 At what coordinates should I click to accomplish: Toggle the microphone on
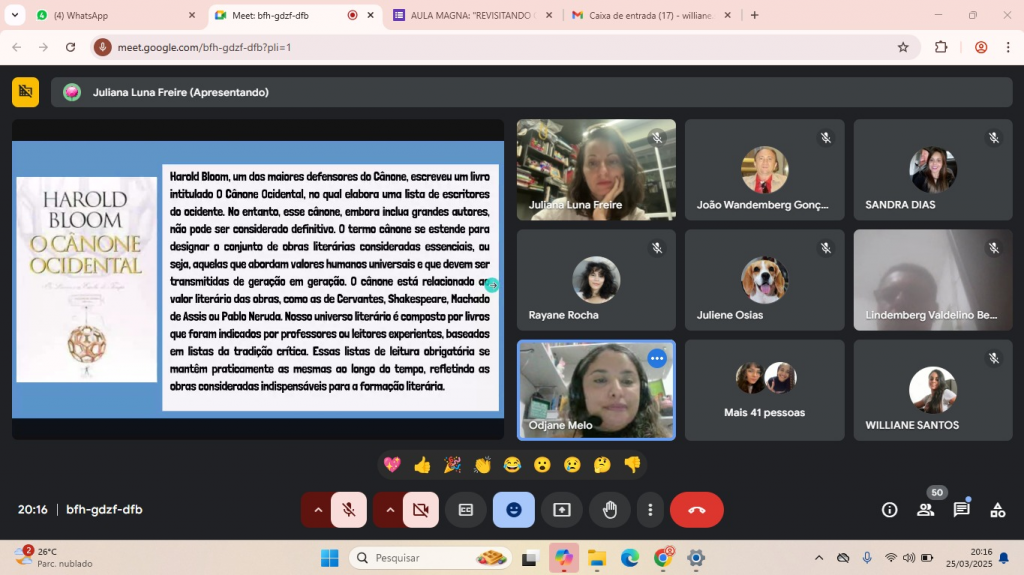(x=349, y=510)
